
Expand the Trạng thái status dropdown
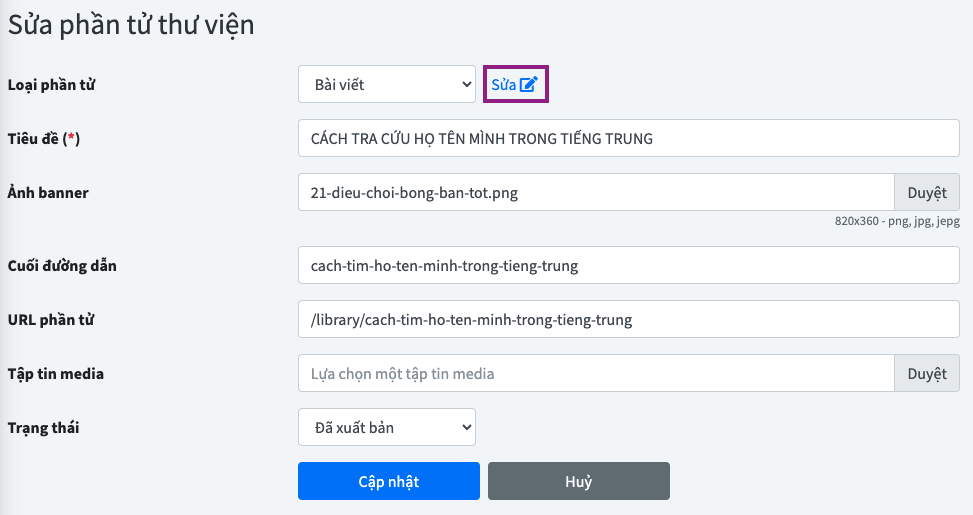click(387, 428)
